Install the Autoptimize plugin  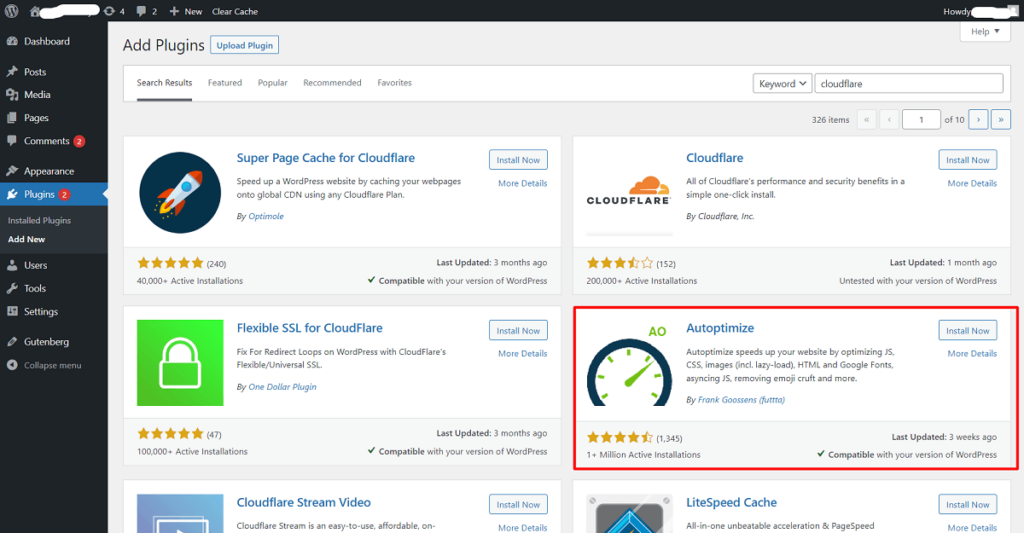point(967,331)
